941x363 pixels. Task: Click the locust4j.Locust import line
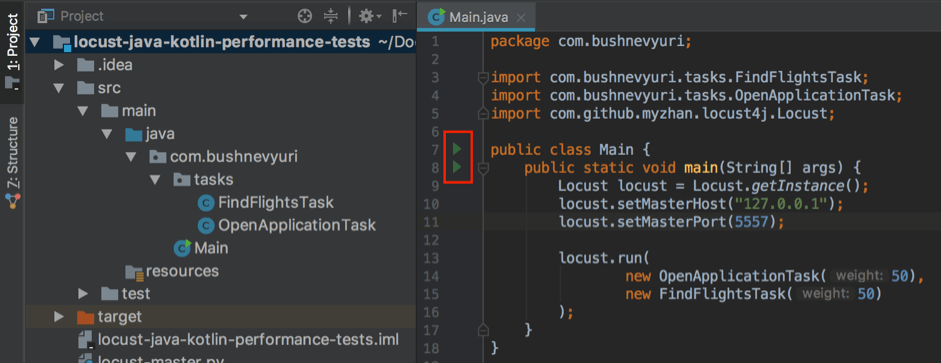click(x=663, y=113)
